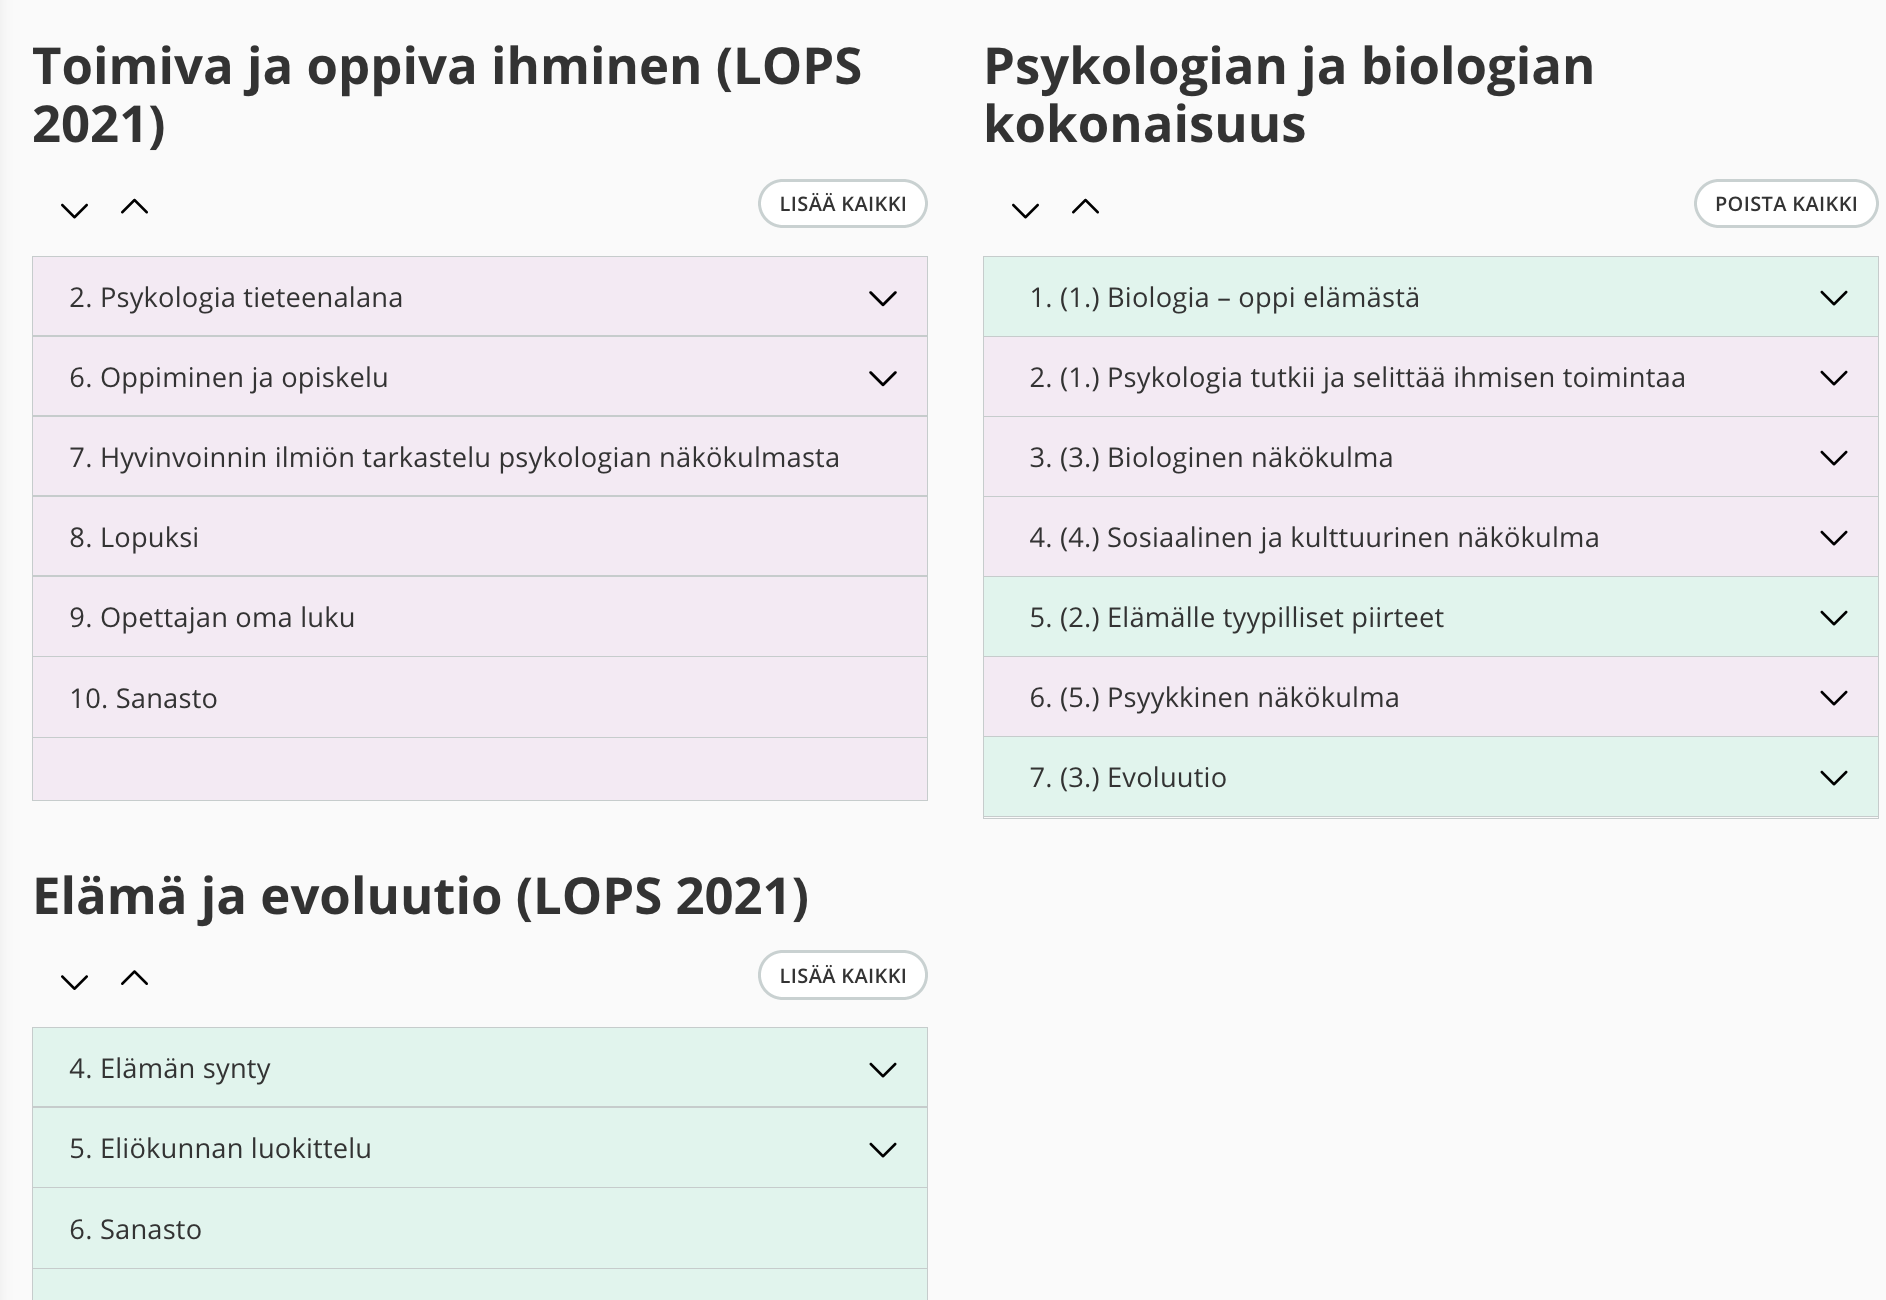Select 10. Sanasto chapter row
The image size is (1886, 1300).
click(x=143, y=698)
